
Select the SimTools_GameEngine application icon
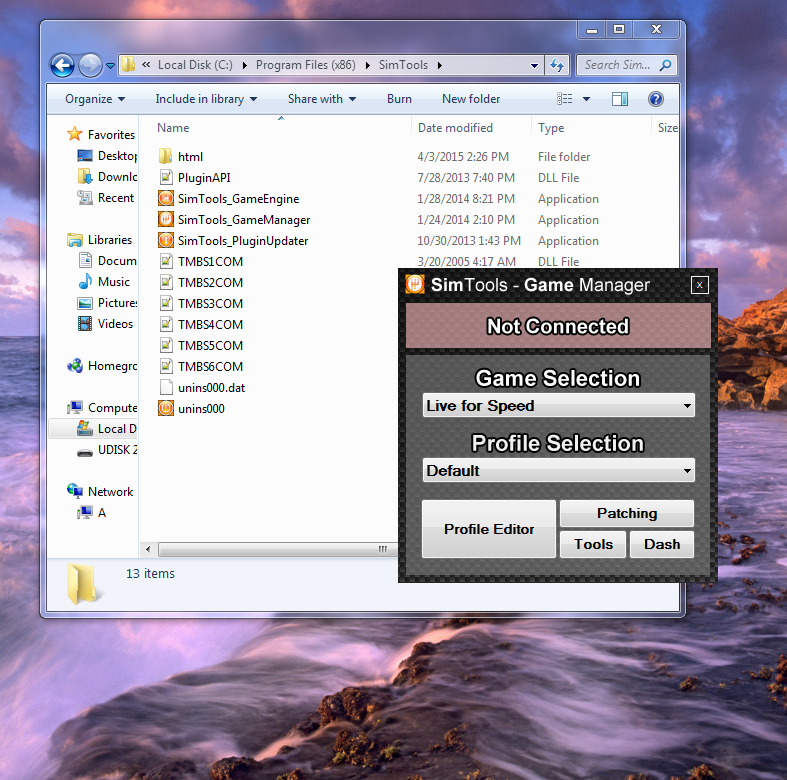pos(166,199)
